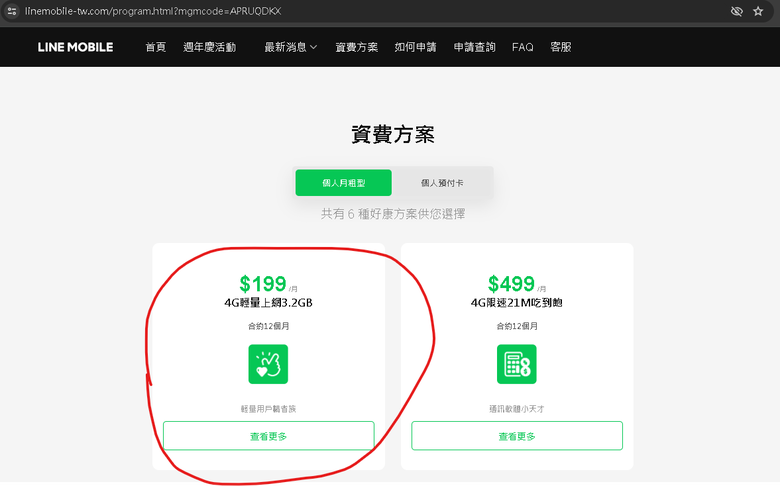Click 輕量用戶精省族 caption

[x=268, y=409]
